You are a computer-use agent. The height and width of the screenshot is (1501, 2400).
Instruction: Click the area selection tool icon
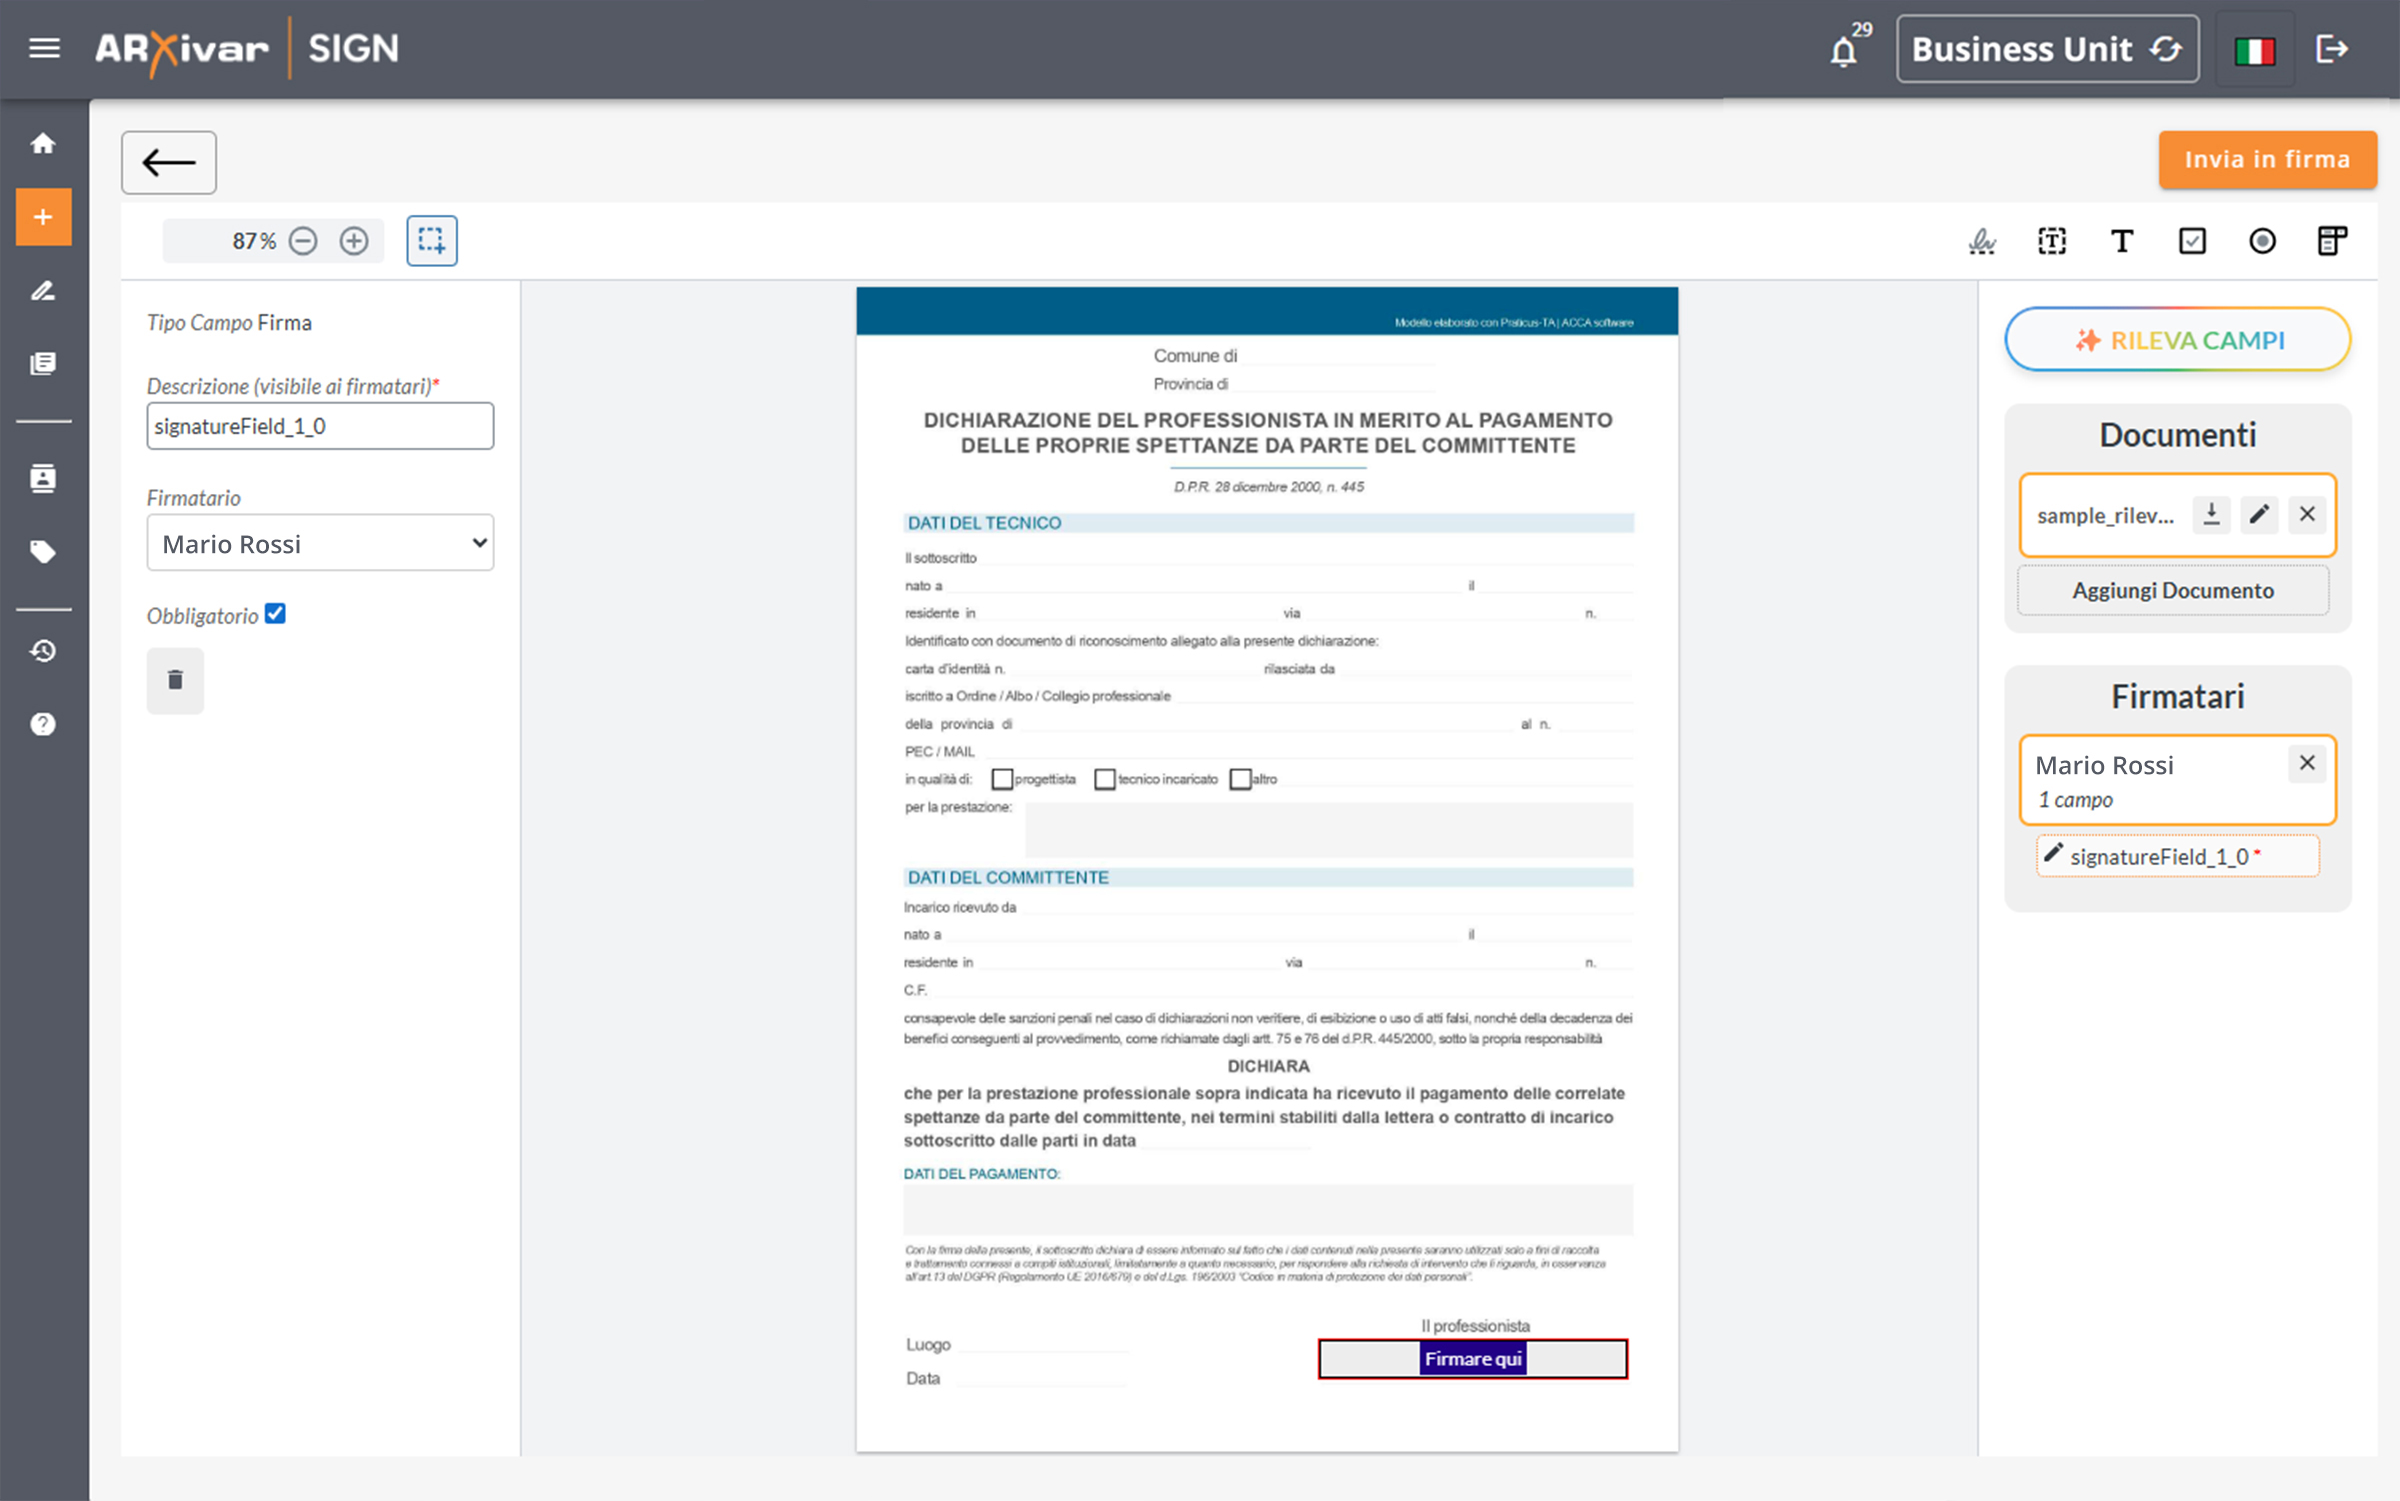[x=431, y=241]
